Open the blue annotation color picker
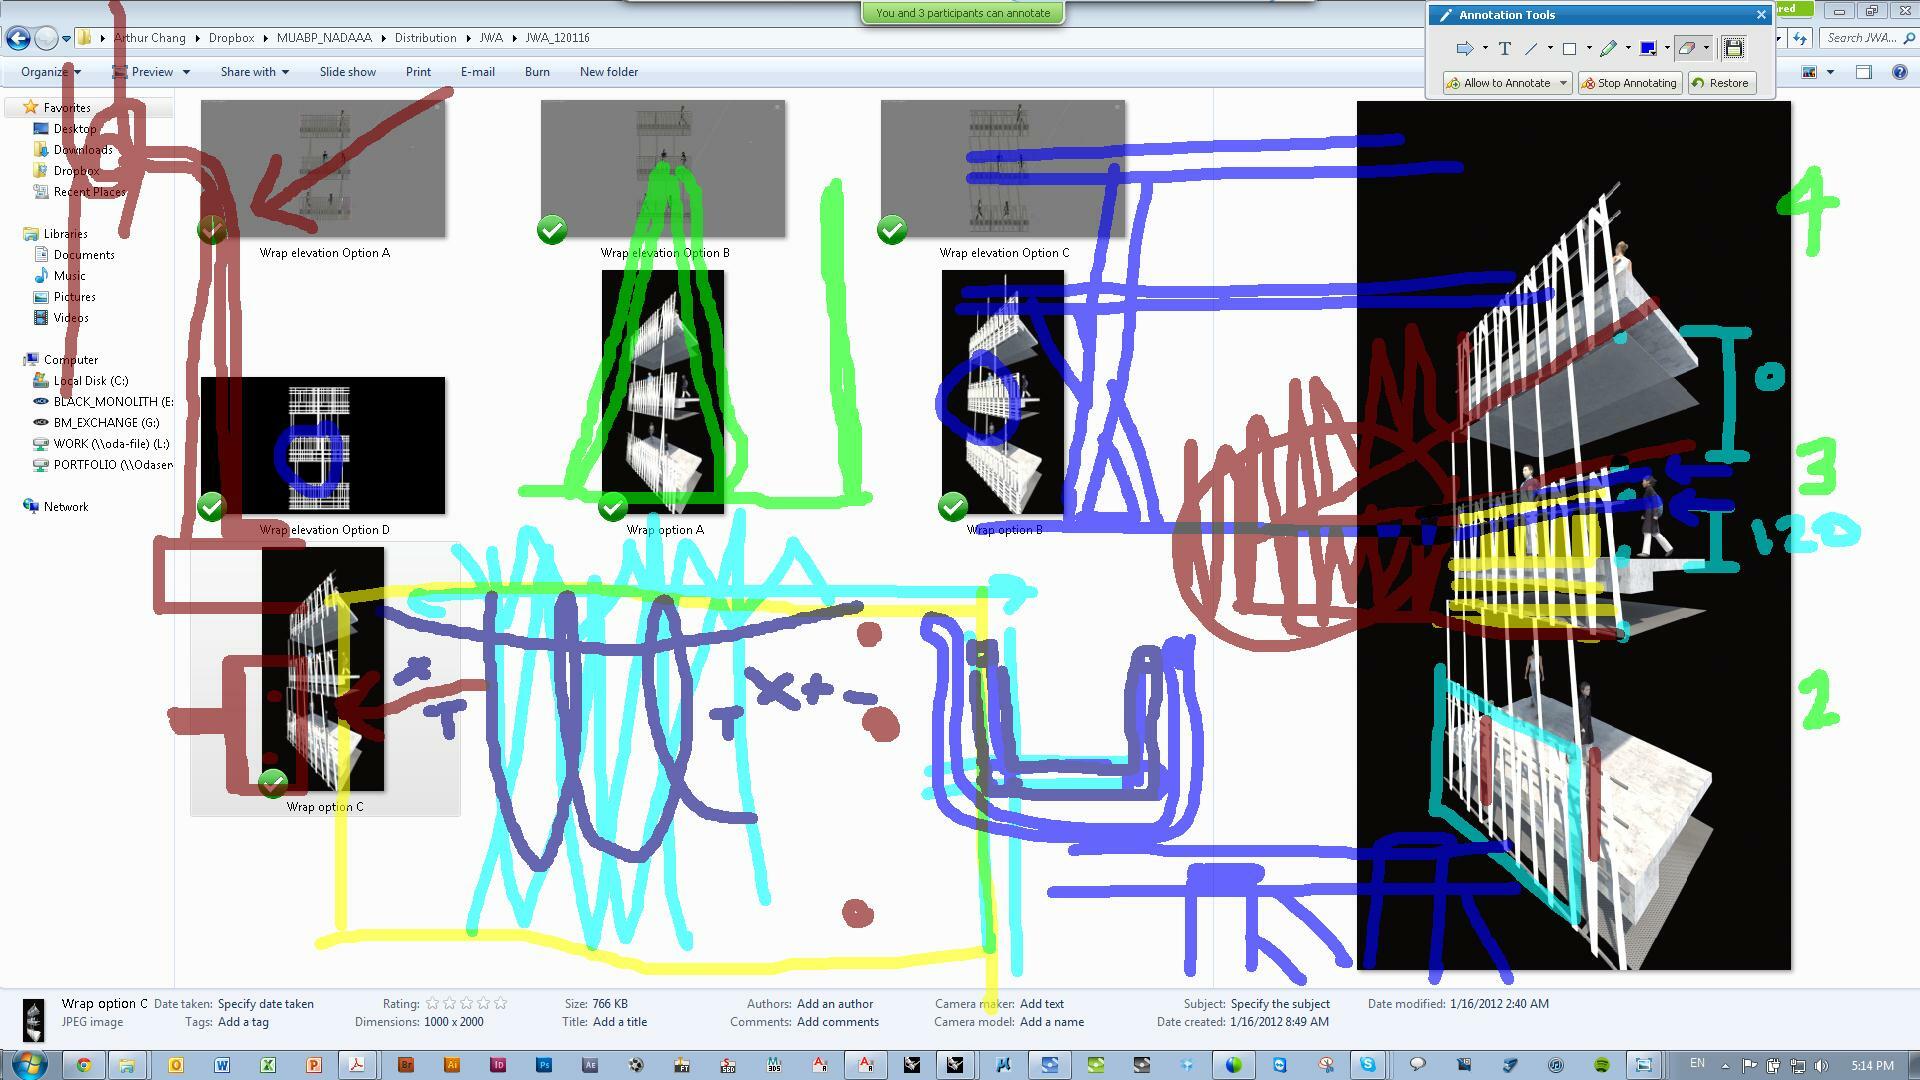The image size is (1920, 1080). (x=1648, y=48)
